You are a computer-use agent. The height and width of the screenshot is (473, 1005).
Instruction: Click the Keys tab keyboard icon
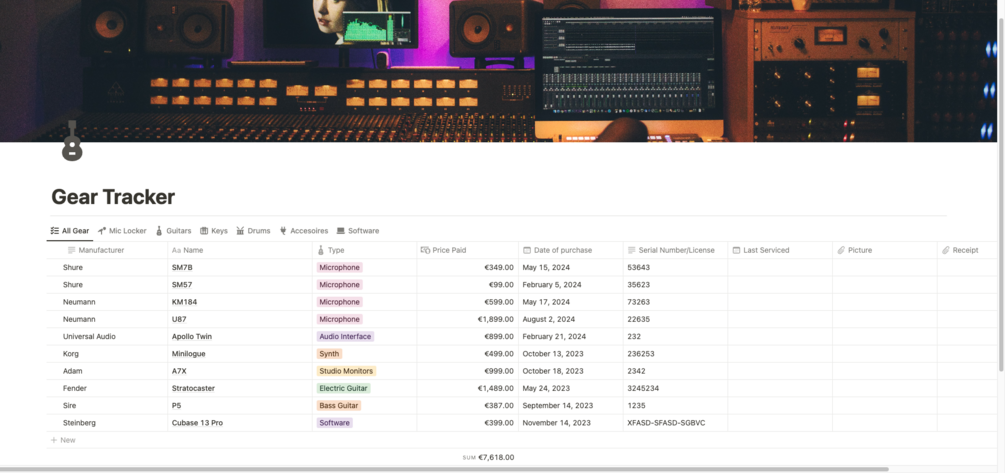coord(204,231)
